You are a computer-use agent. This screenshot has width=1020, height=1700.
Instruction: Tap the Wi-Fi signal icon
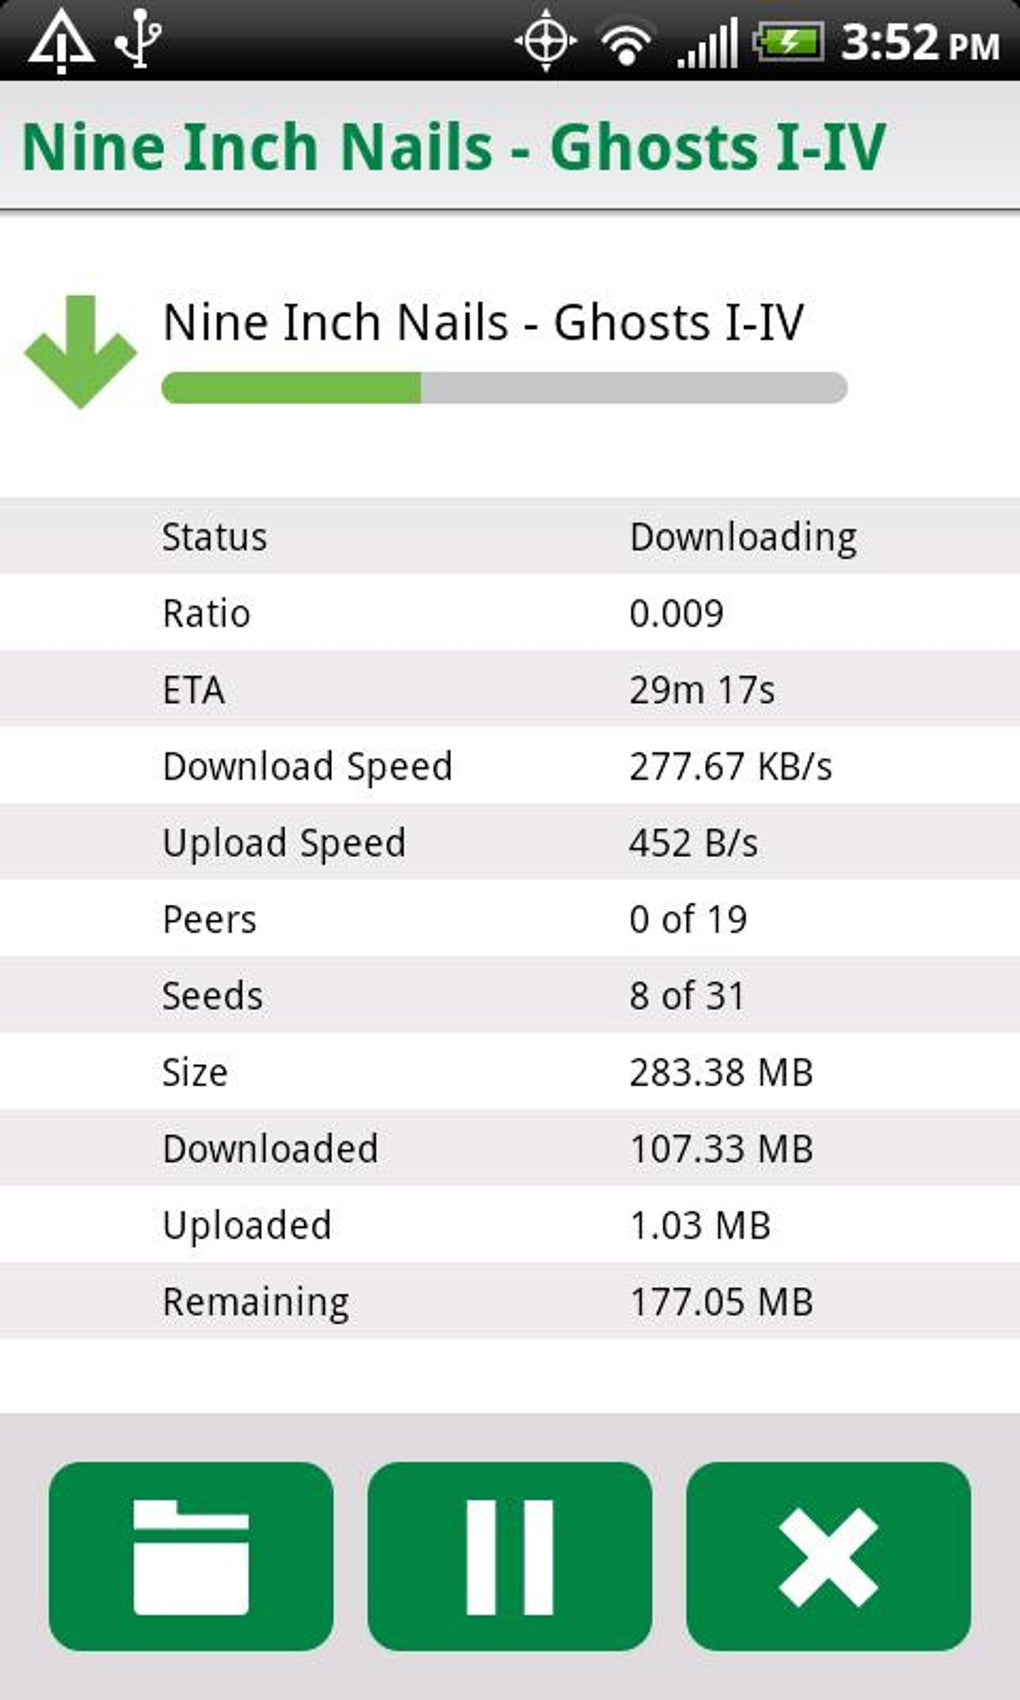[x=625, y=44]
